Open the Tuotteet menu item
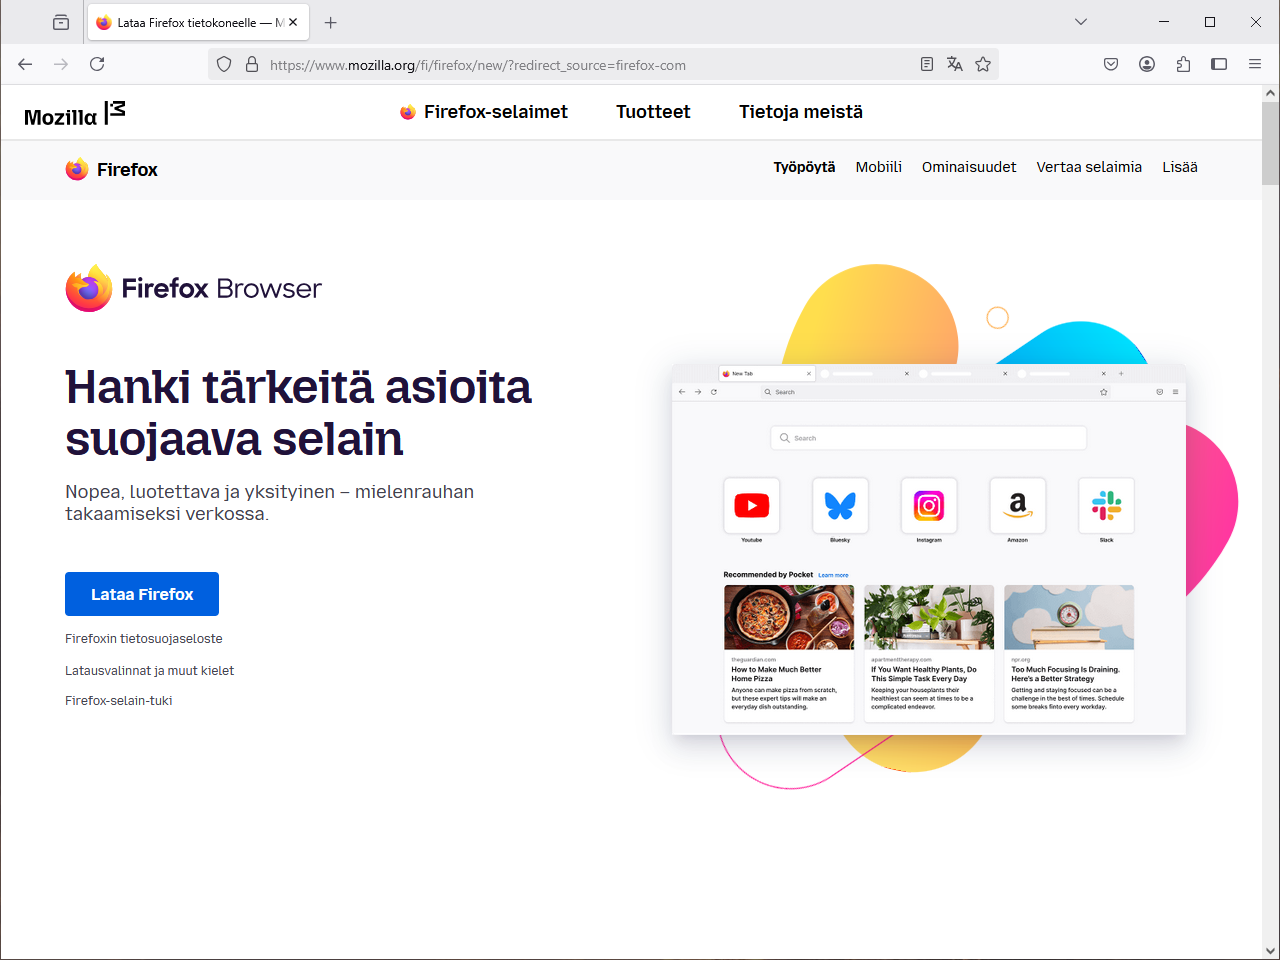This screenshot has height=960, width=1280. [x=653, y=112]
